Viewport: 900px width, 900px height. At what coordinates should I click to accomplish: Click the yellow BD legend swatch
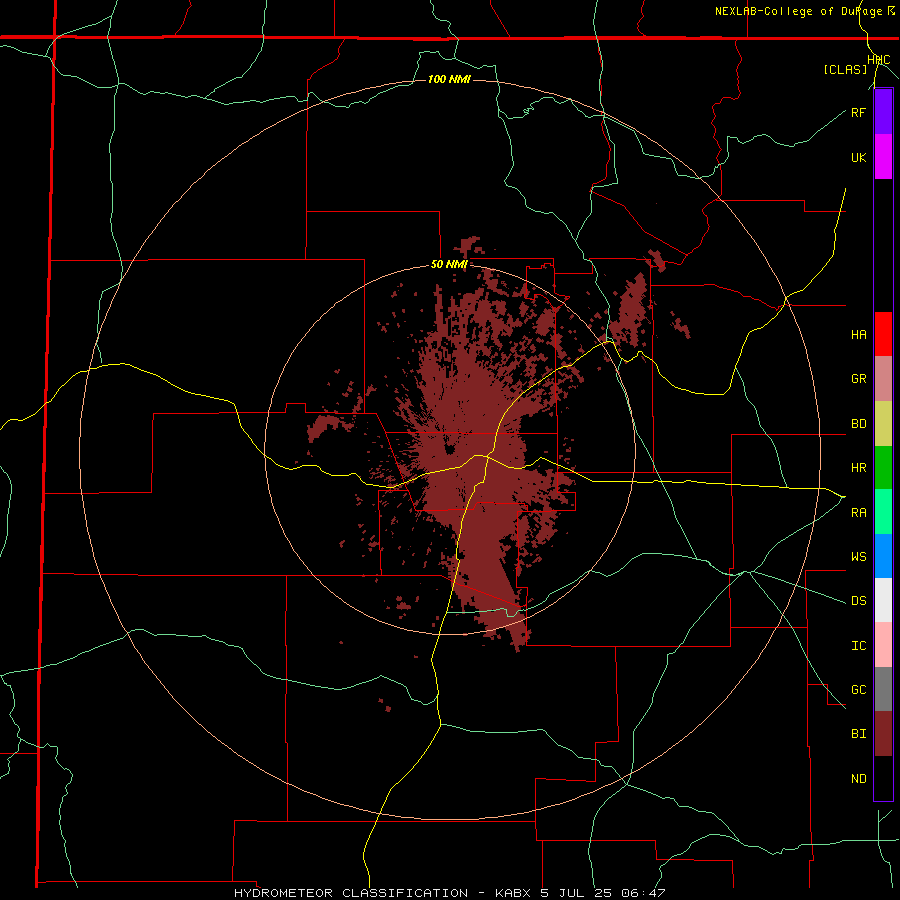point(883,424)
